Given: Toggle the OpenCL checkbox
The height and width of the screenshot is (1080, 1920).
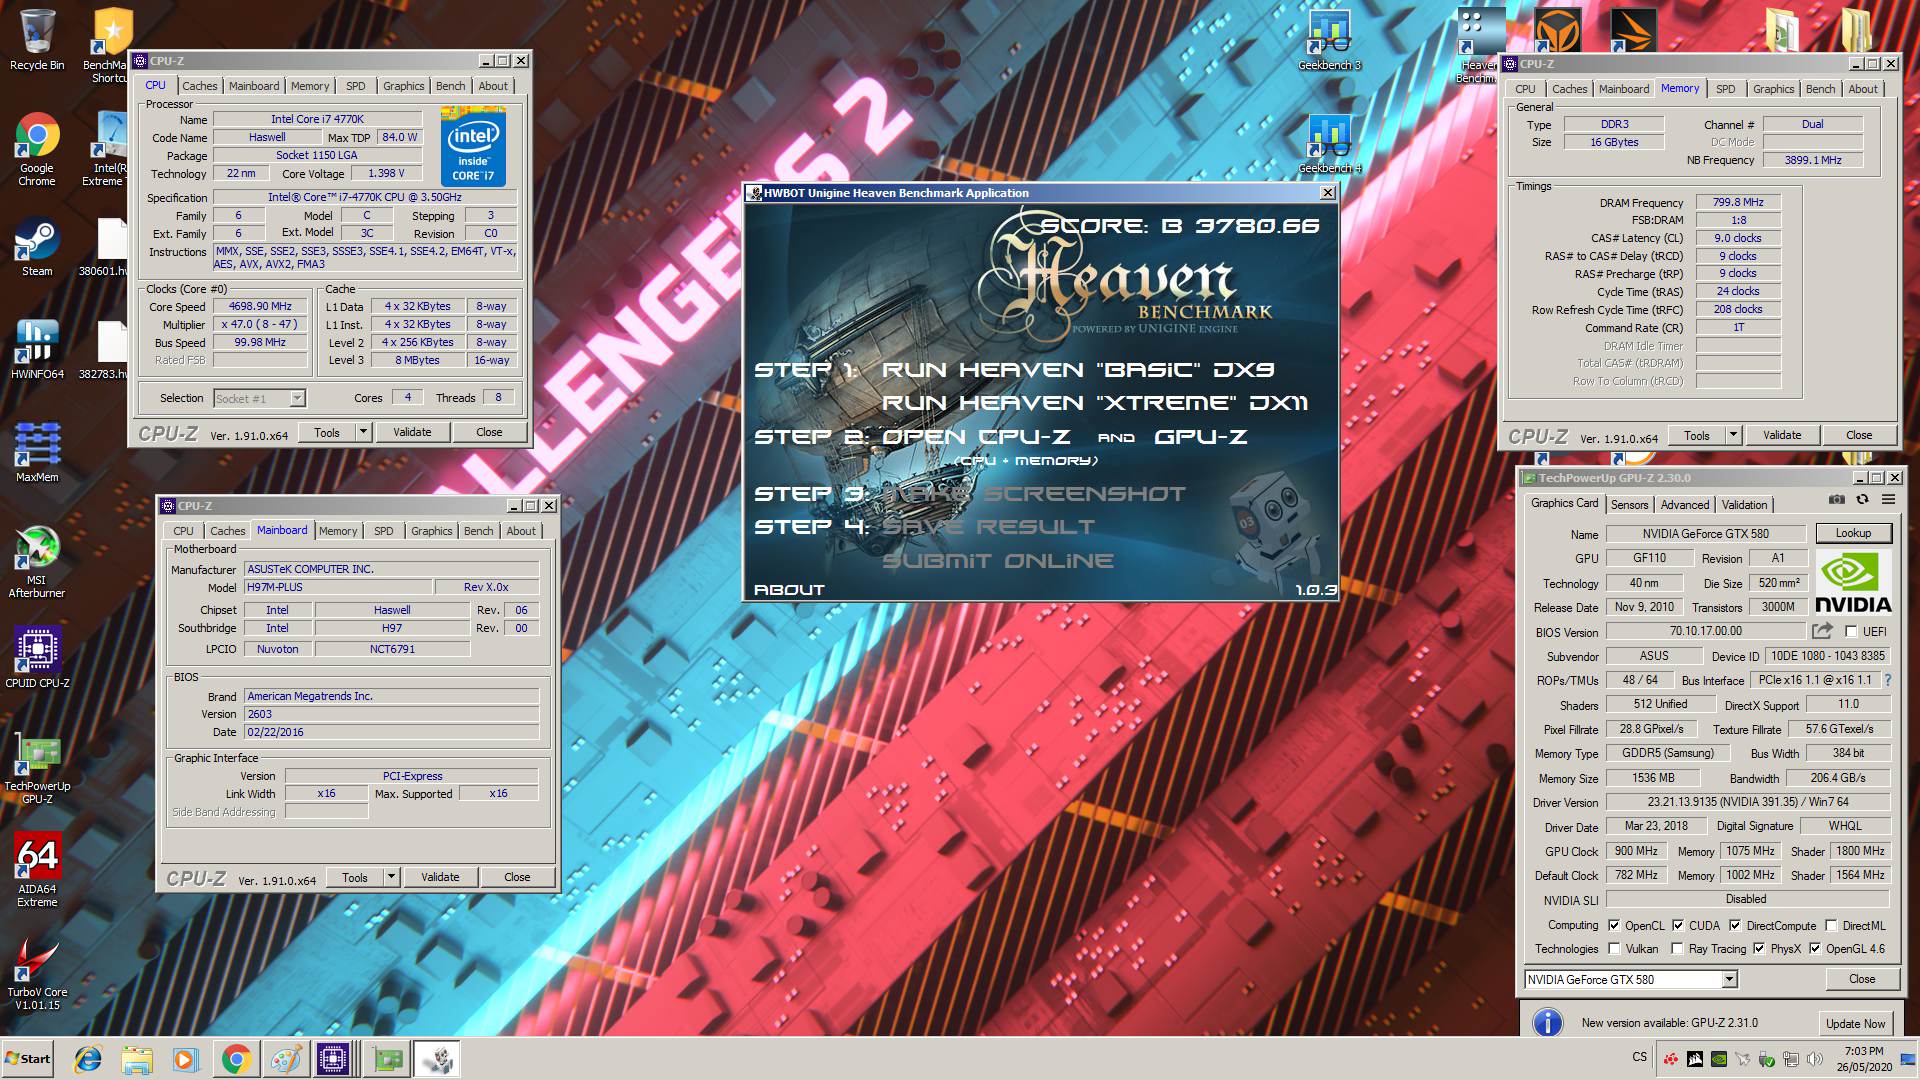Looking at the screenshot, I should [x=1613, y=925].
